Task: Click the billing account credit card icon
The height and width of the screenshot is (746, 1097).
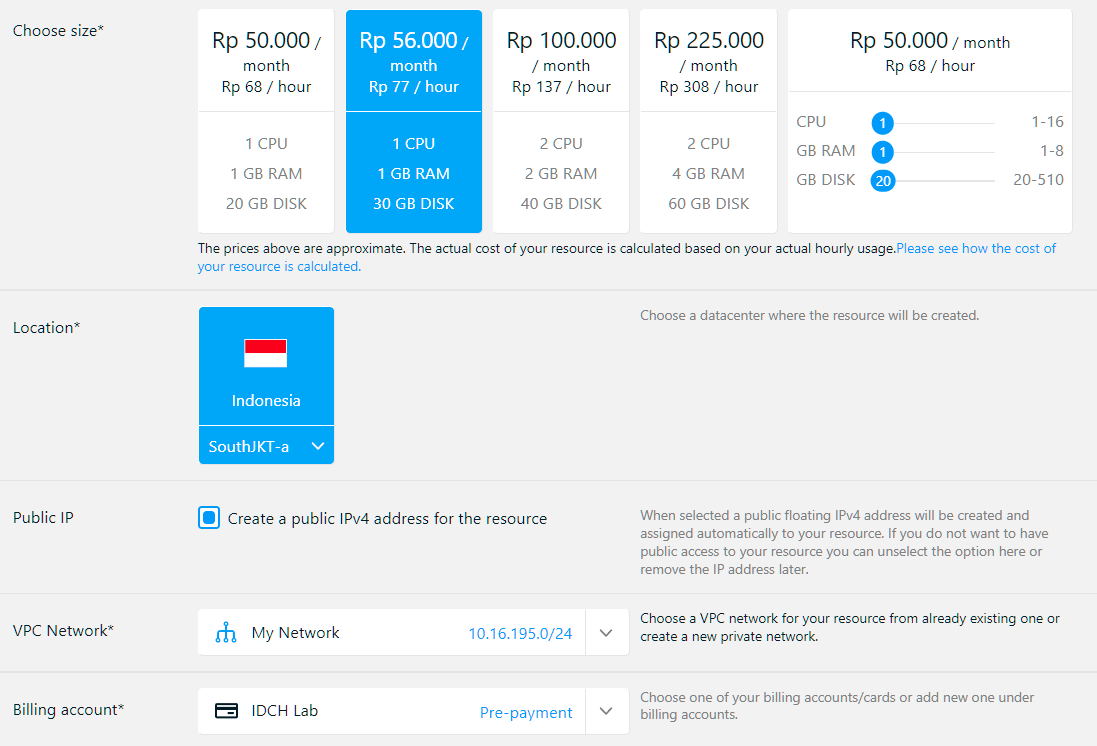Action: tap(227, 711)
